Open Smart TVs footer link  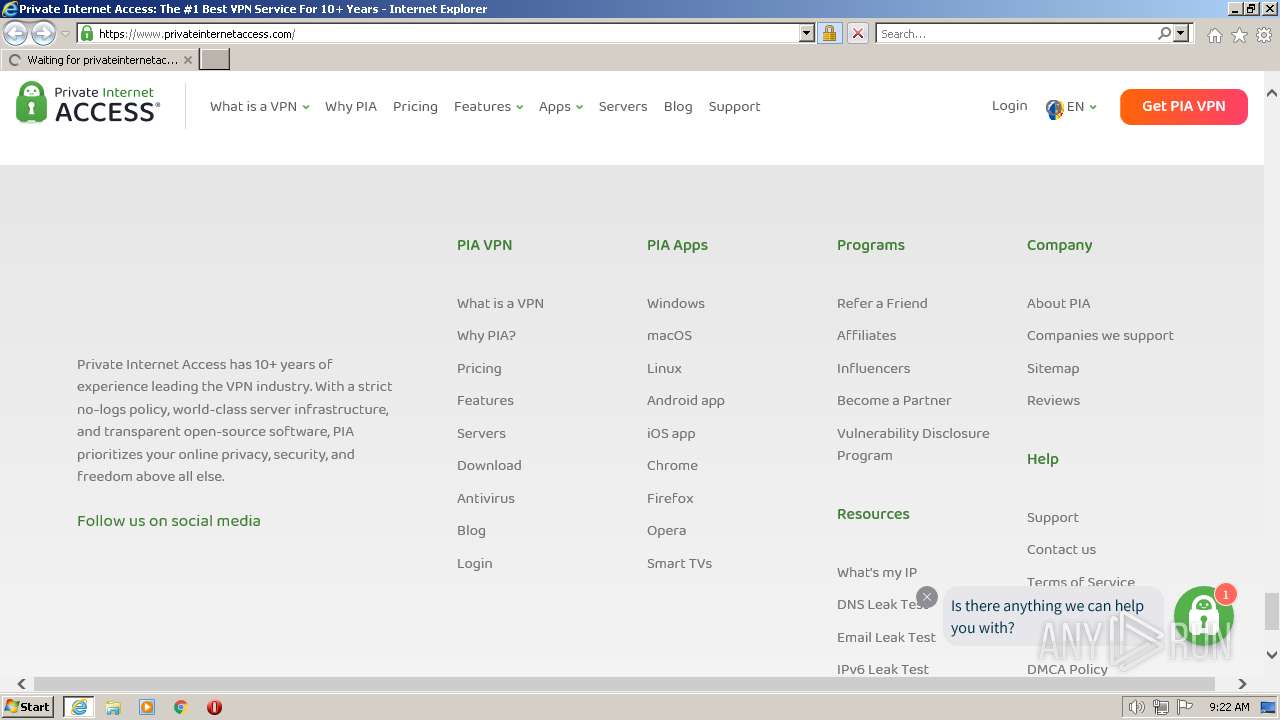pyautogui.click(x=679, y=563)
